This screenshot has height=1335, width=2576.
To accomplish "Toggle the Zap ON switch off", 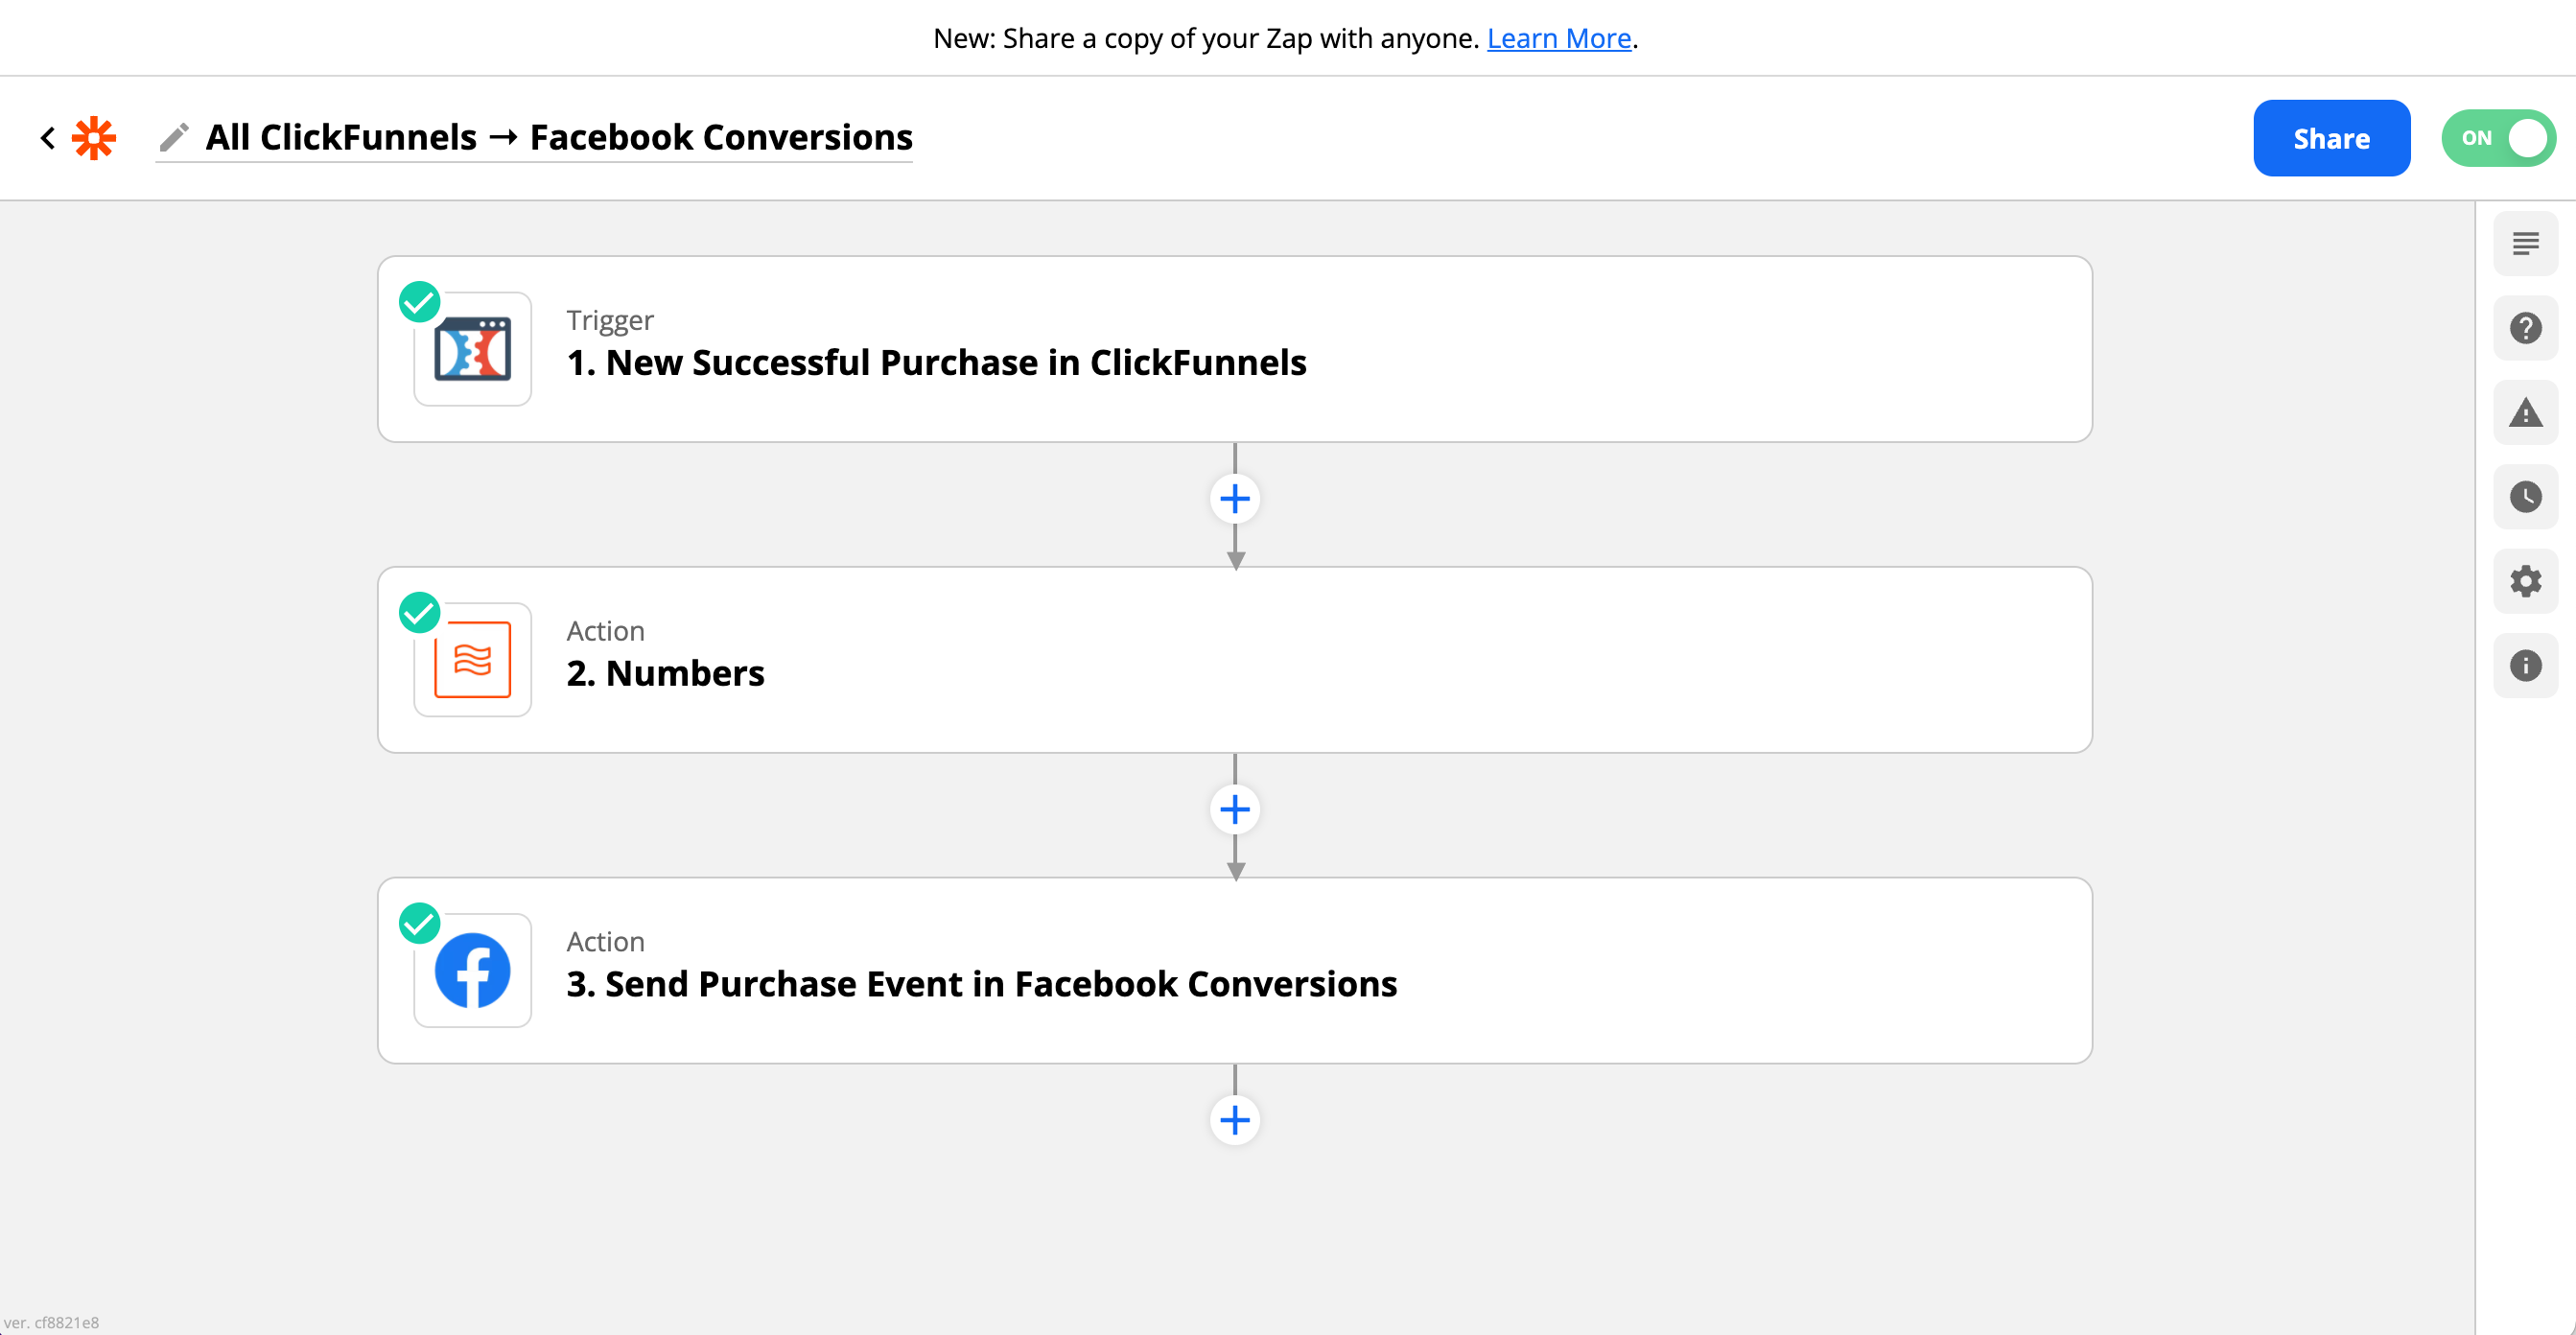I will pos(2498,138).
